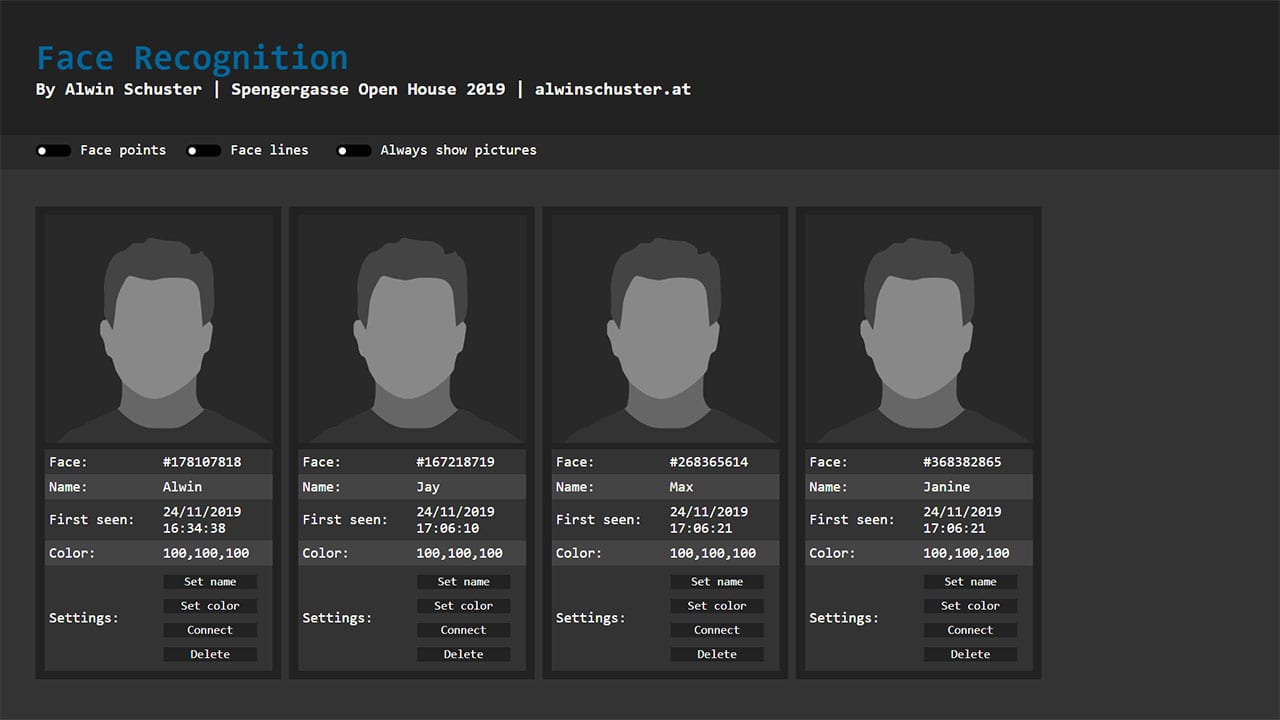
Task: Click the name value Alwin
Action: pos(182,487)
